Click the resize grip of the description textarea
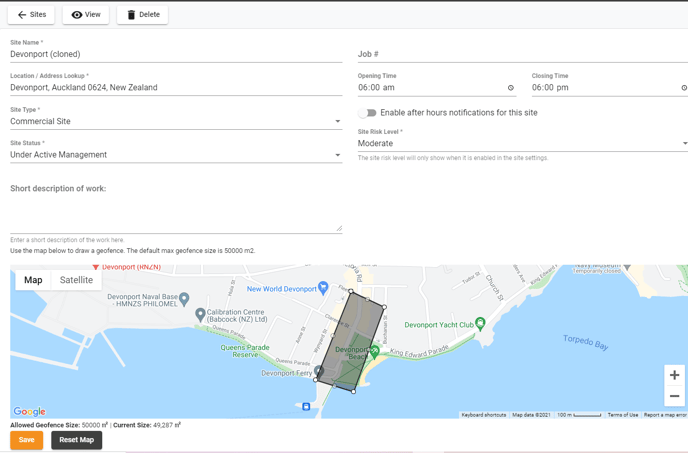The image size is (688, 453). (339, 228)
